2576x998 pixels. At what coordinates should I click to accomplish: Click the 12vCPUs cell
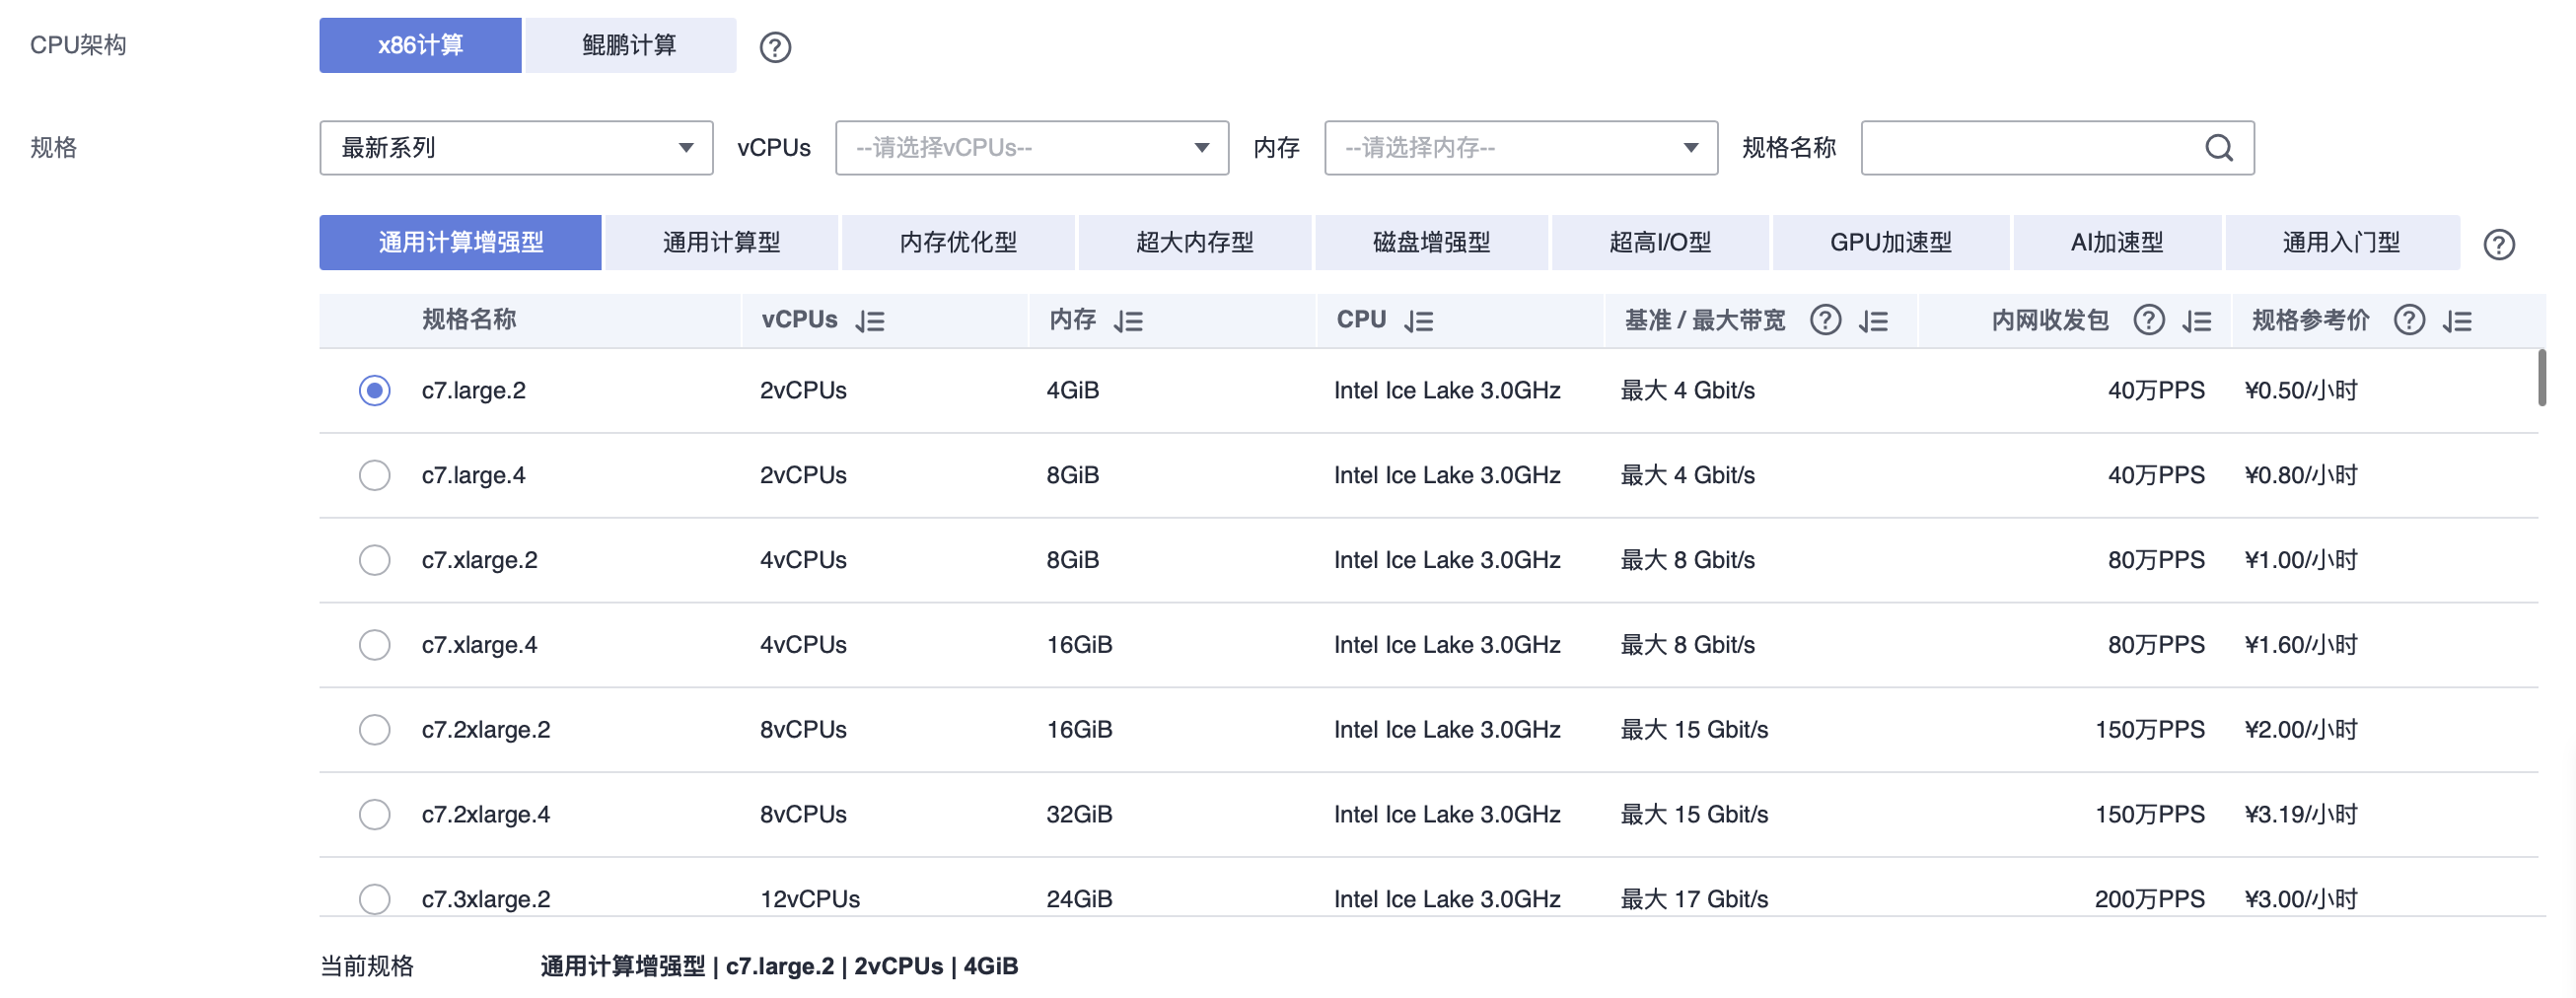(810, 899)
